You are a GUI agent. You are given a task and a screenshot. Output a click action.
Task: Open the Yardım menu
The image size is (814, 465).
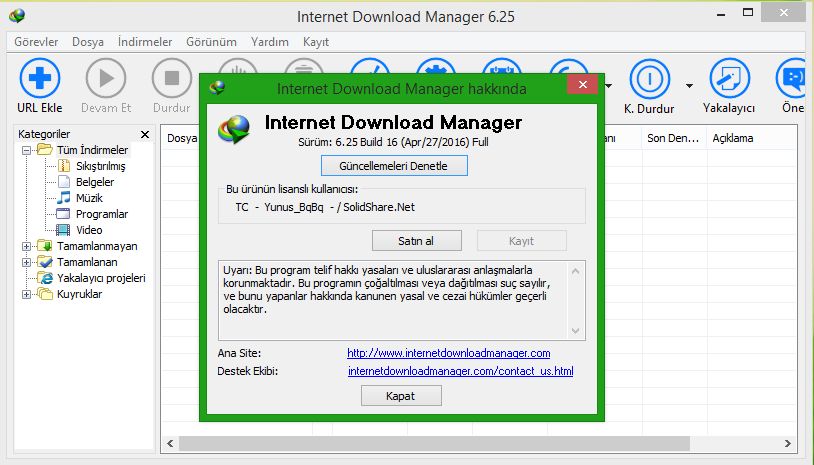pyautogui.click(x=269, y=42)
